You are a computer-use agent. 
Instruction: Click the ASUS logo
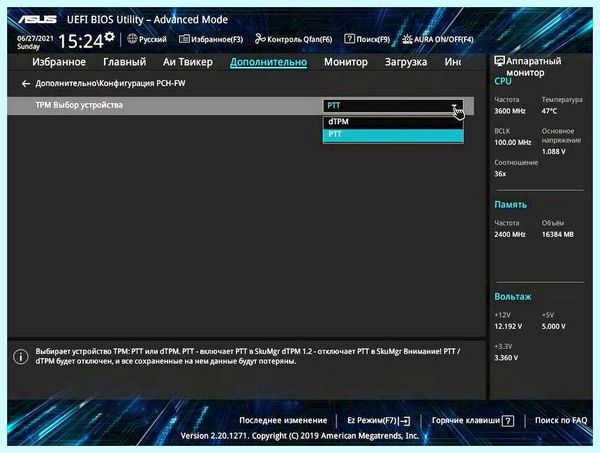point(38,19)
